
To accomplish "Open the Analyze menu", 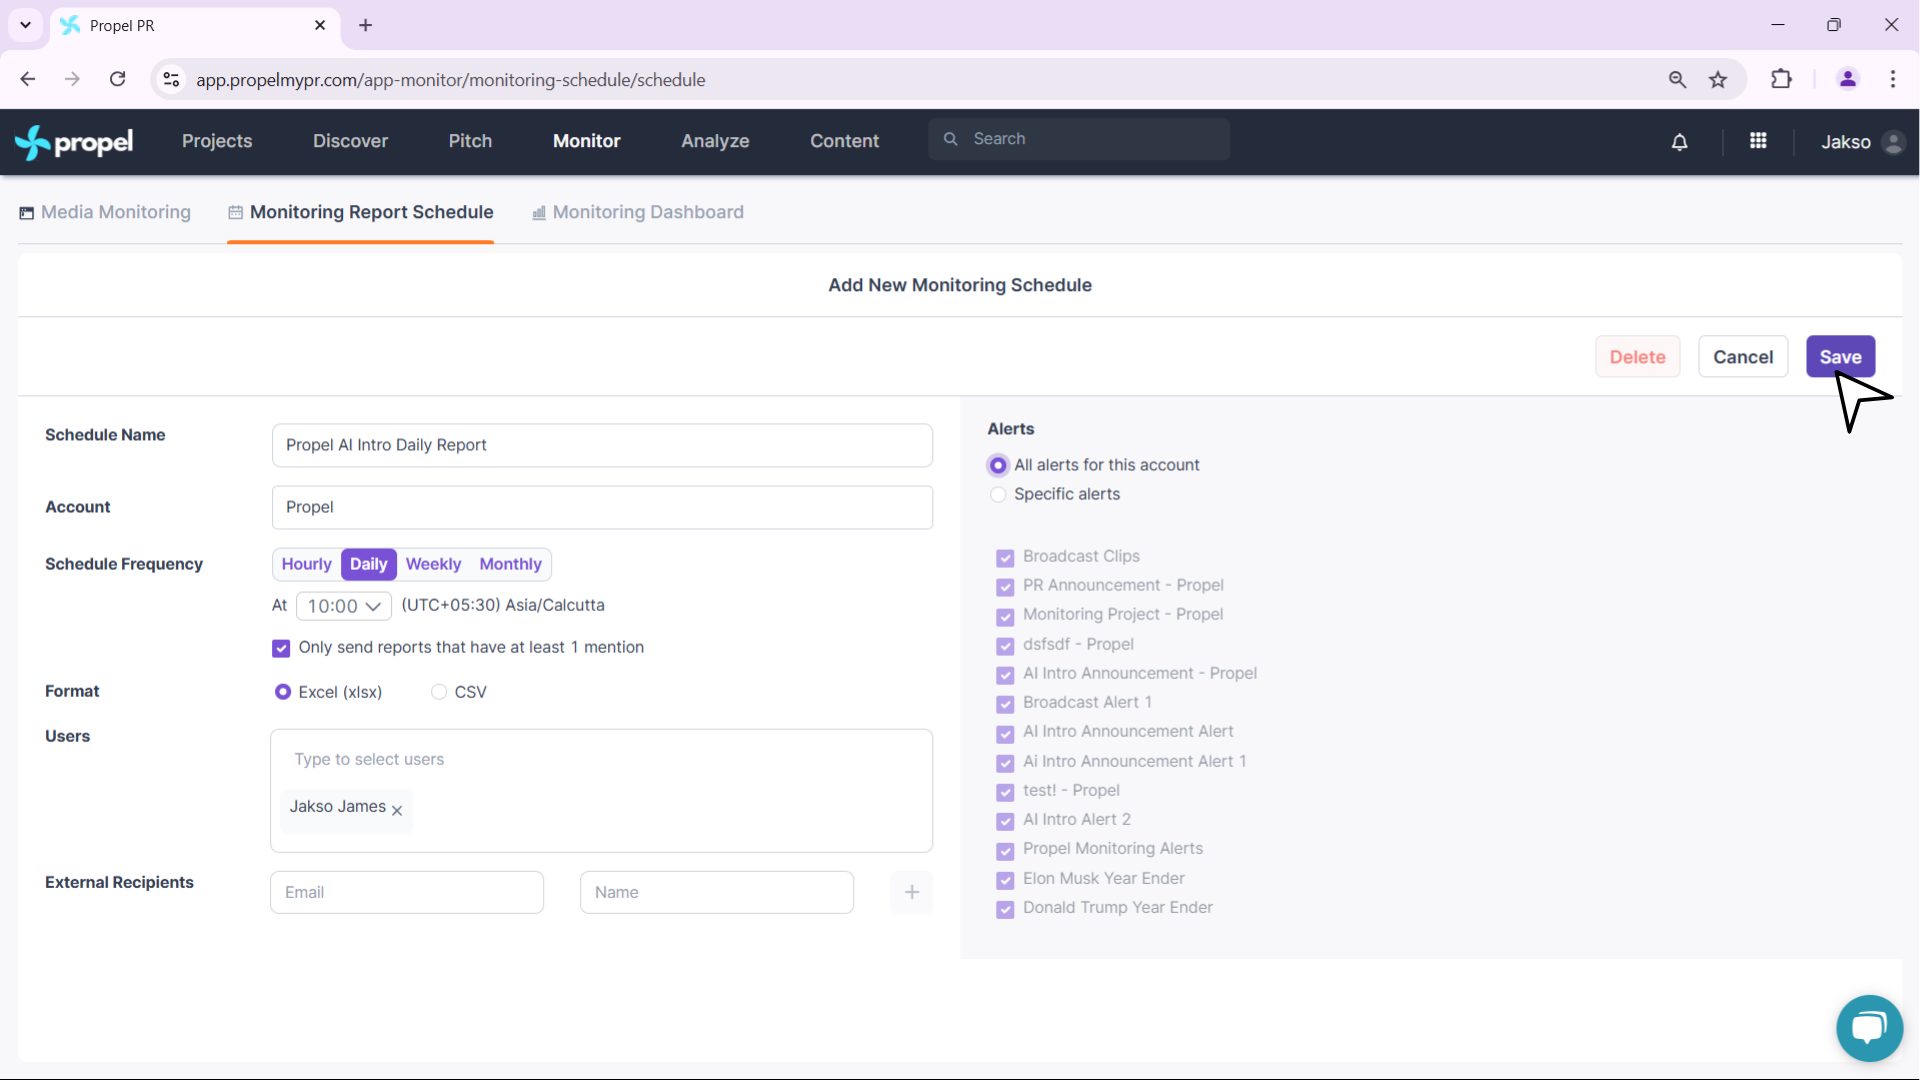I will pos(715,141).
